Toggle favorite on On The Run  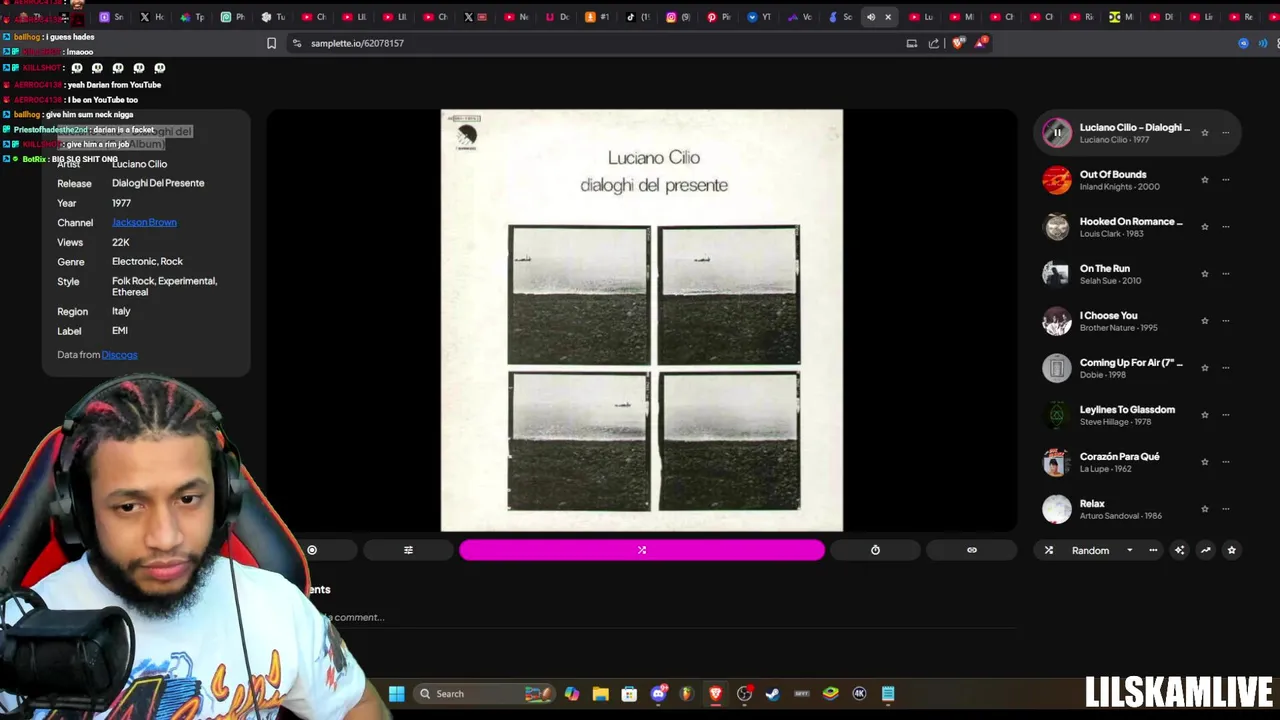pyautogui.click(x=1205, y=274)
